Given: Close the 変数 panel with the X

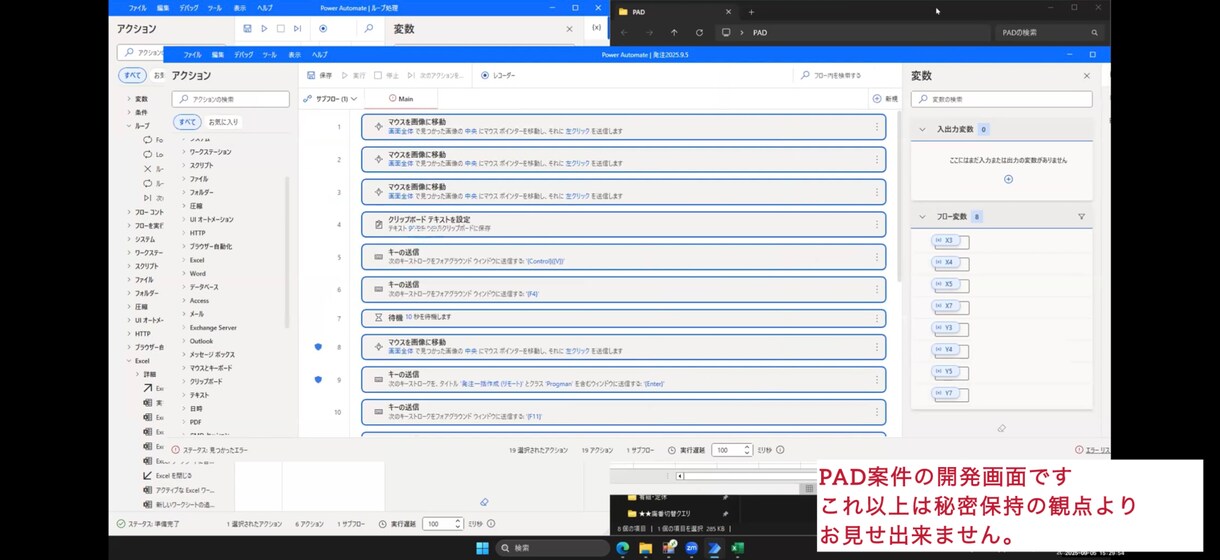Looking at the screenshot, I should [x=1087, y=76].
